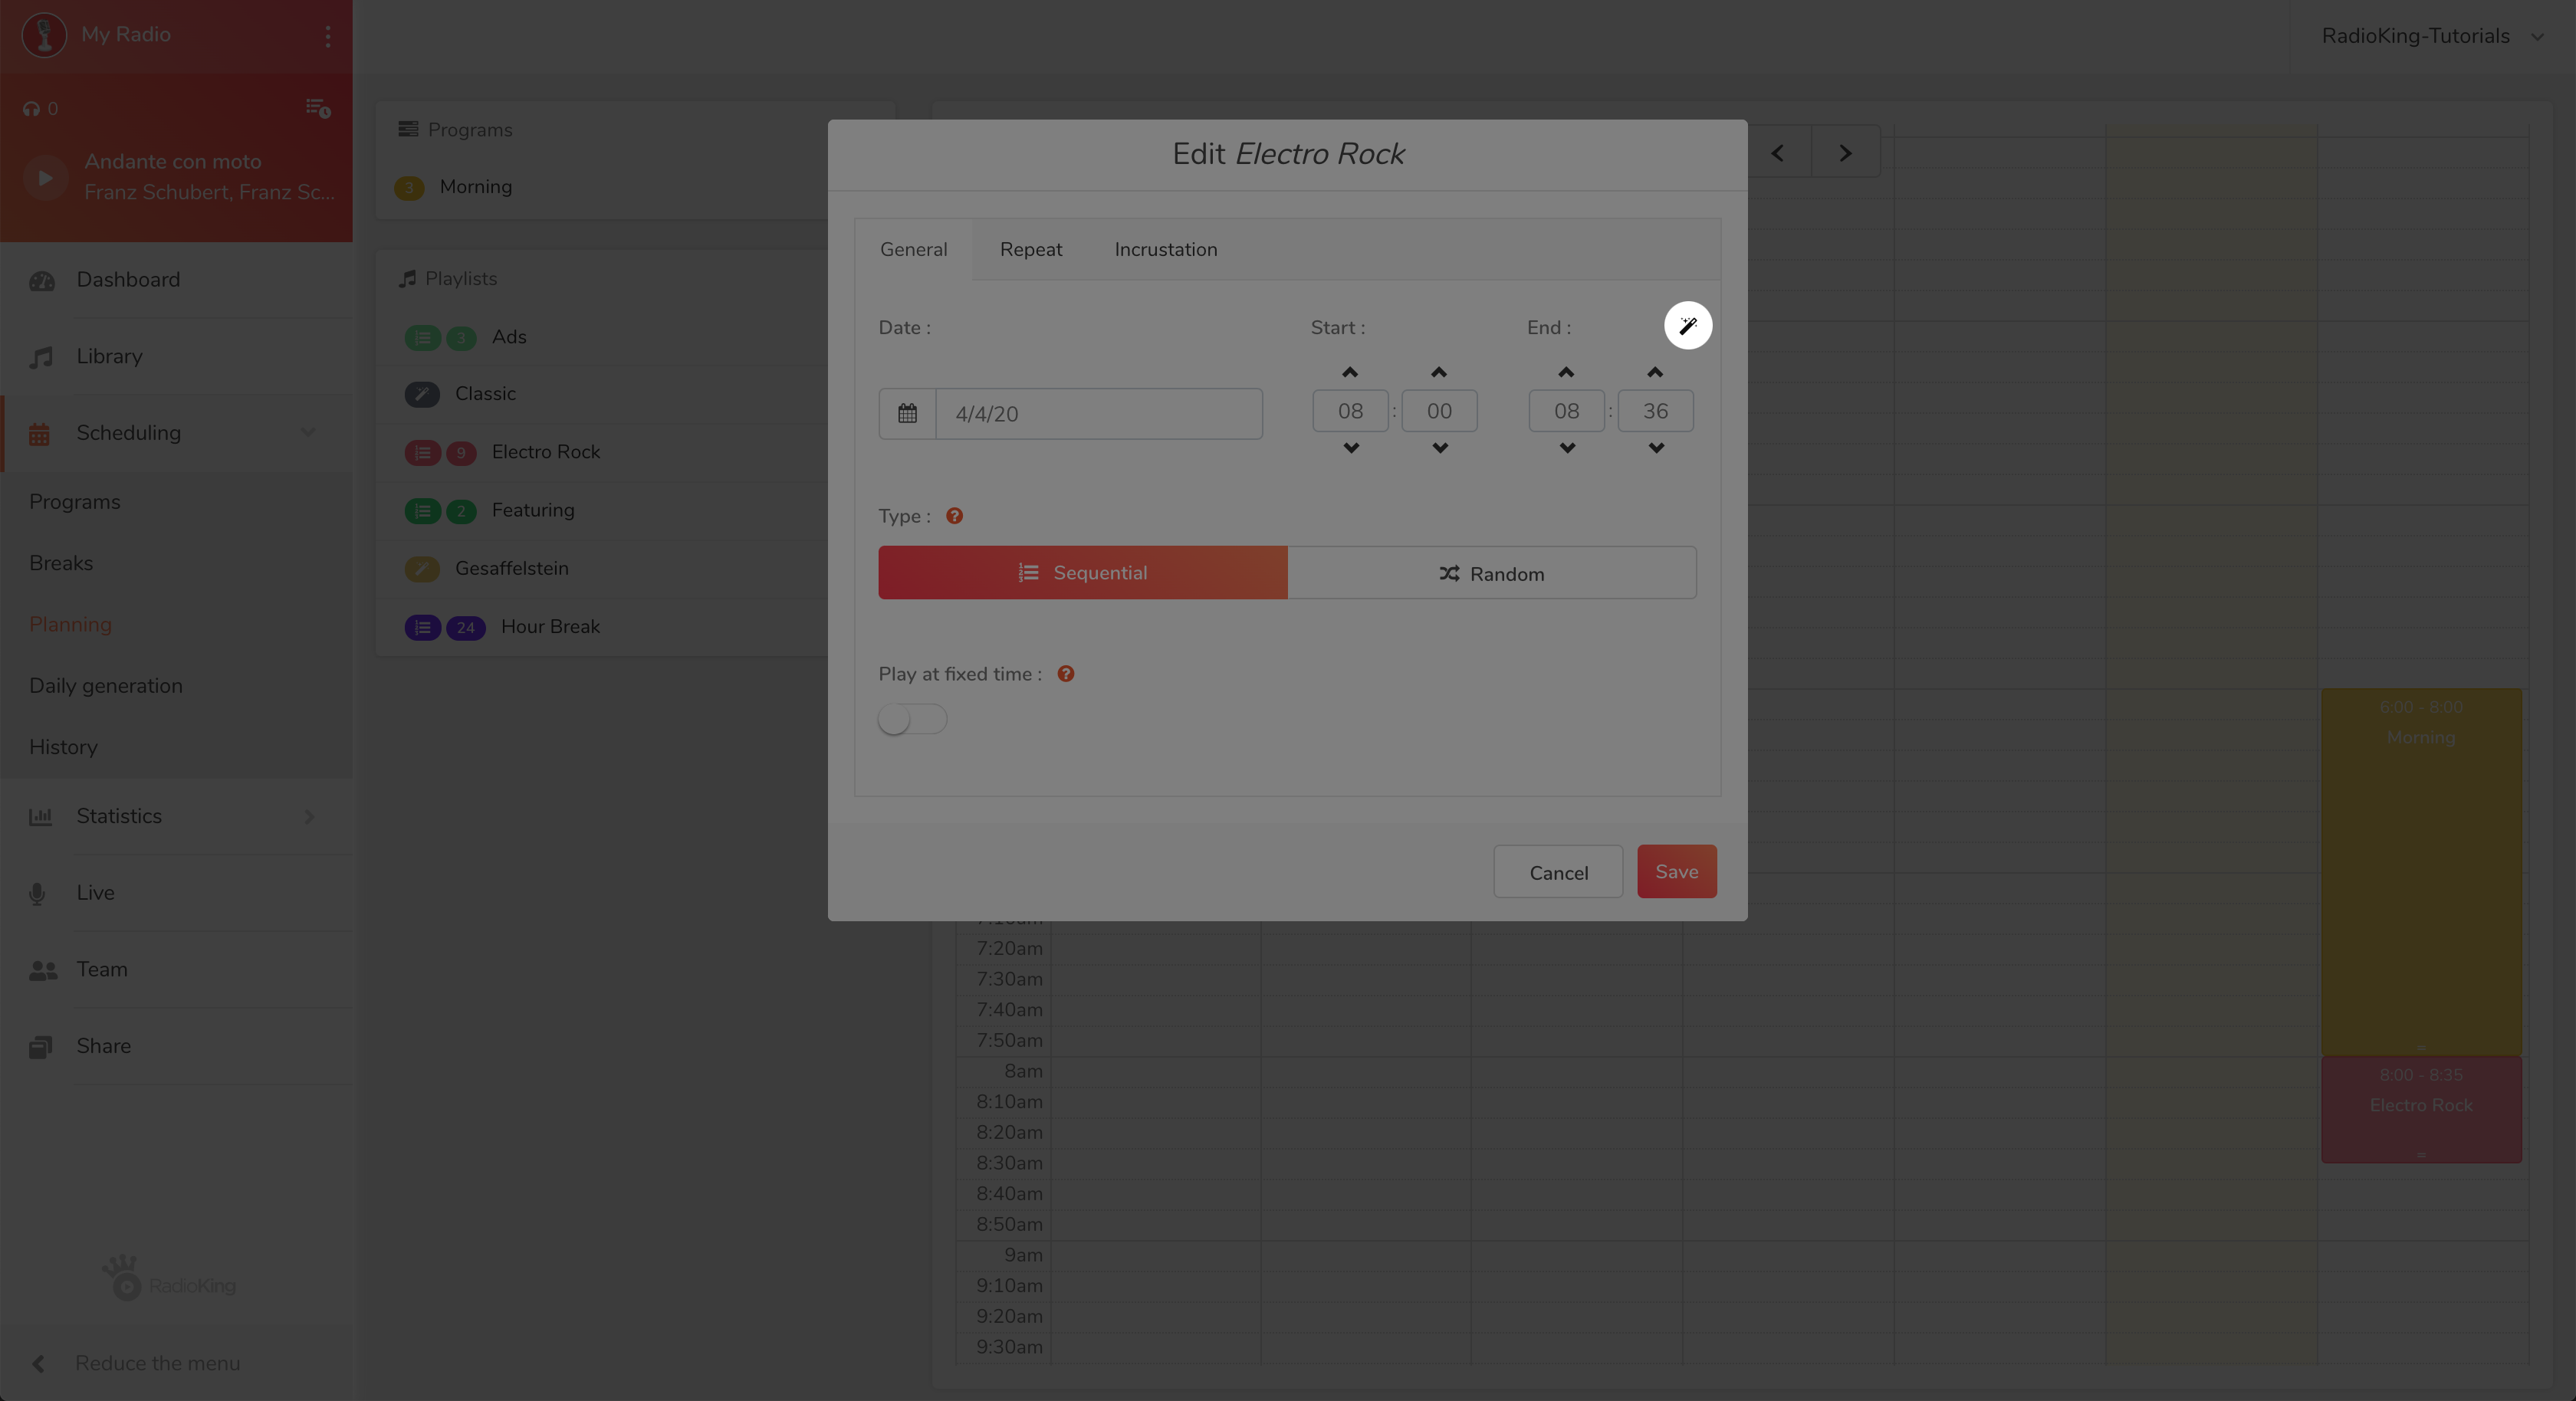Image resolution: width=2576 pixels, height=1401 pixels.
Task: Play the Andante con moto track
Action: pyautogui.click(x=45, y=177)
